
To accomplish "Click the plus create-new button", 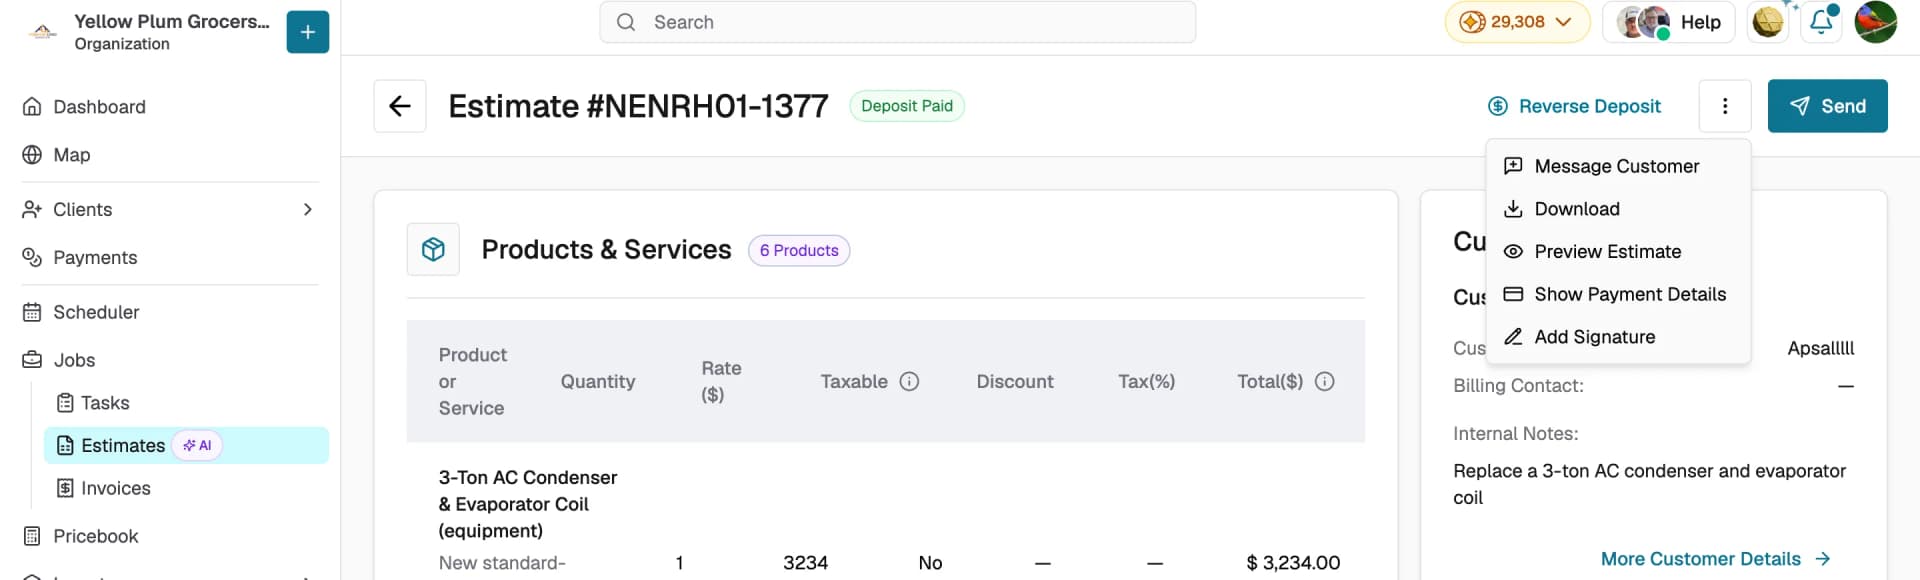I will click(x=307, y=32).
